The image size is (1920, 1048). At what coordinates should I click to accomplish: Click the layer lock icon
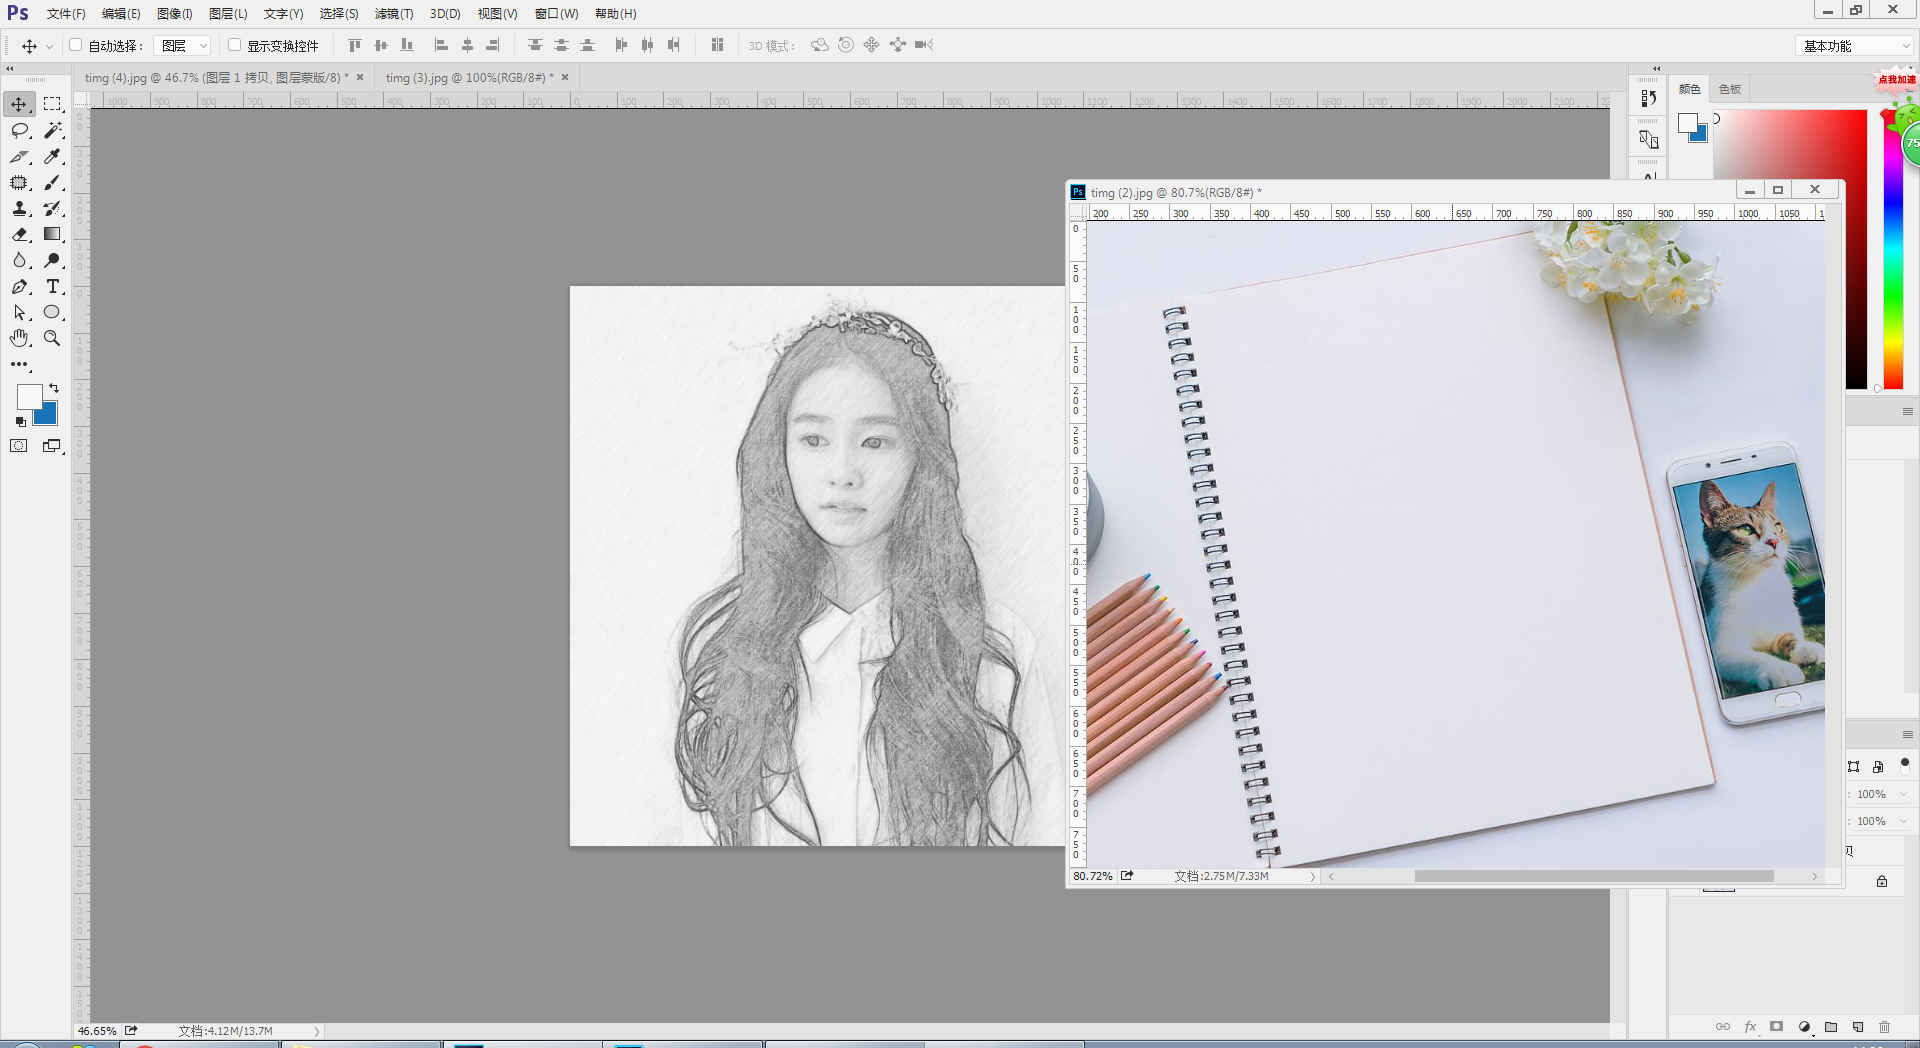[1882, 881]
